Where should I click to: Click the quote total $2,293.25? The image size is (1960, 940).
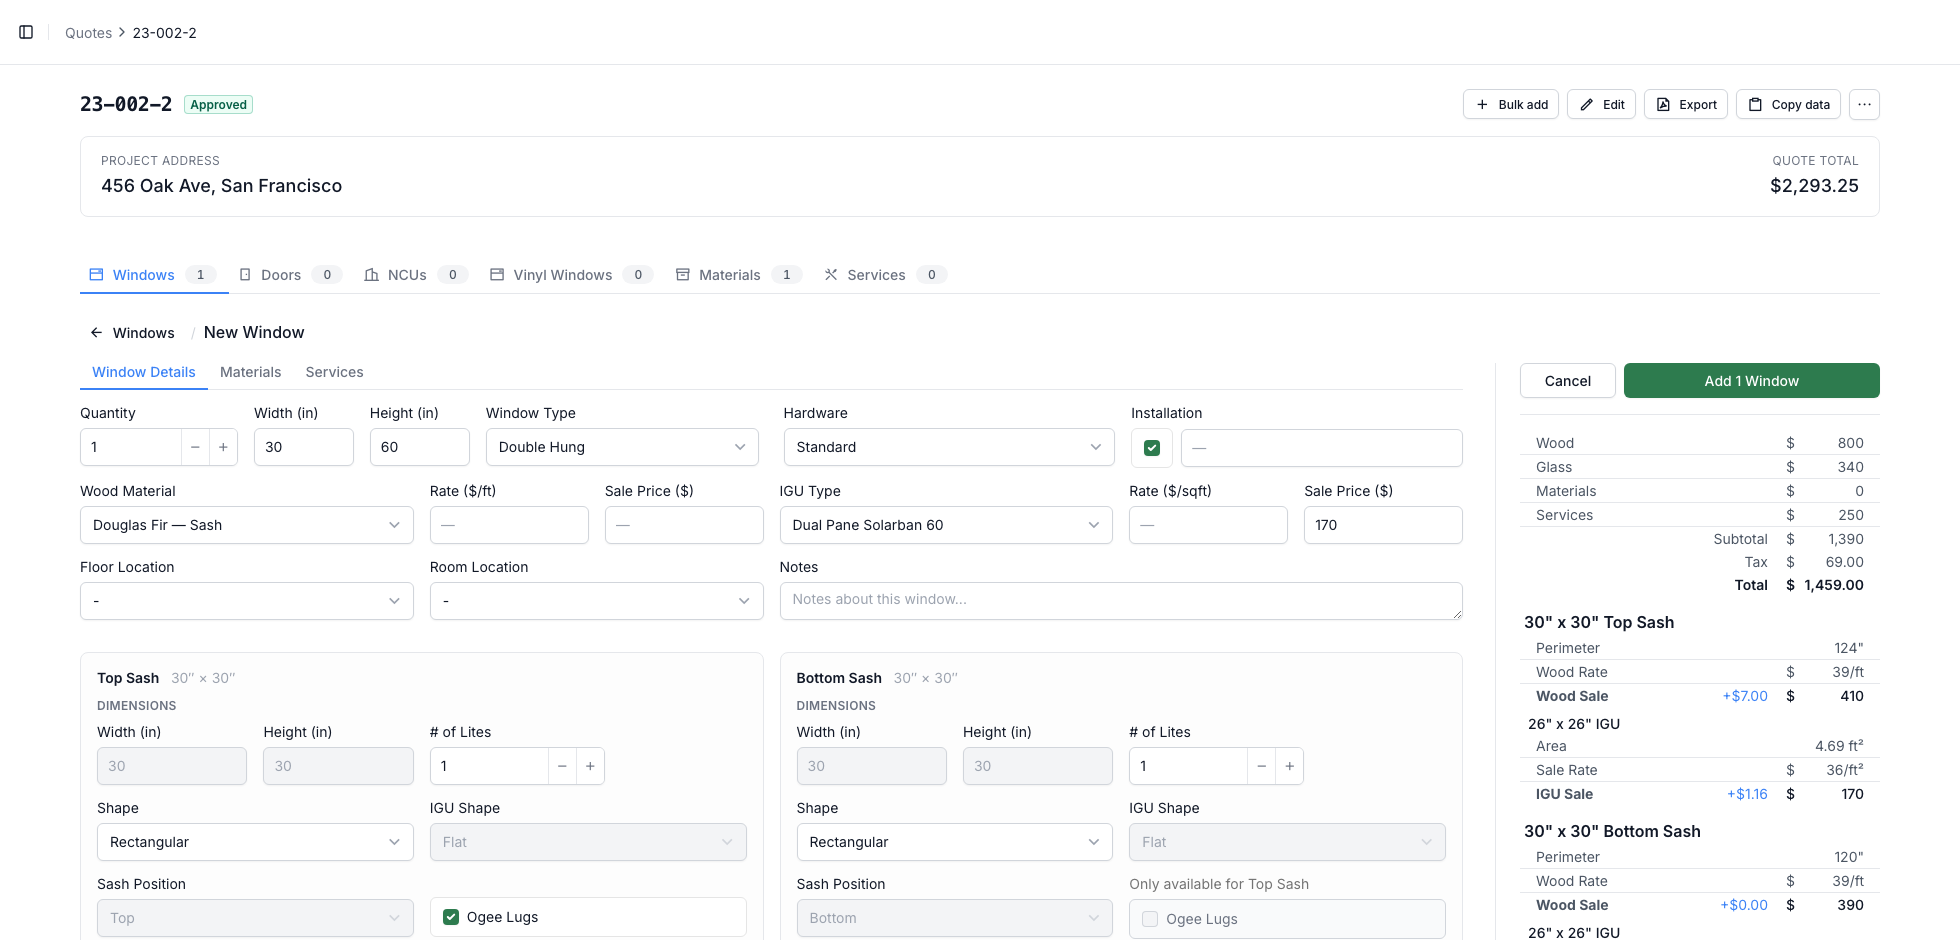(1814, 186)
